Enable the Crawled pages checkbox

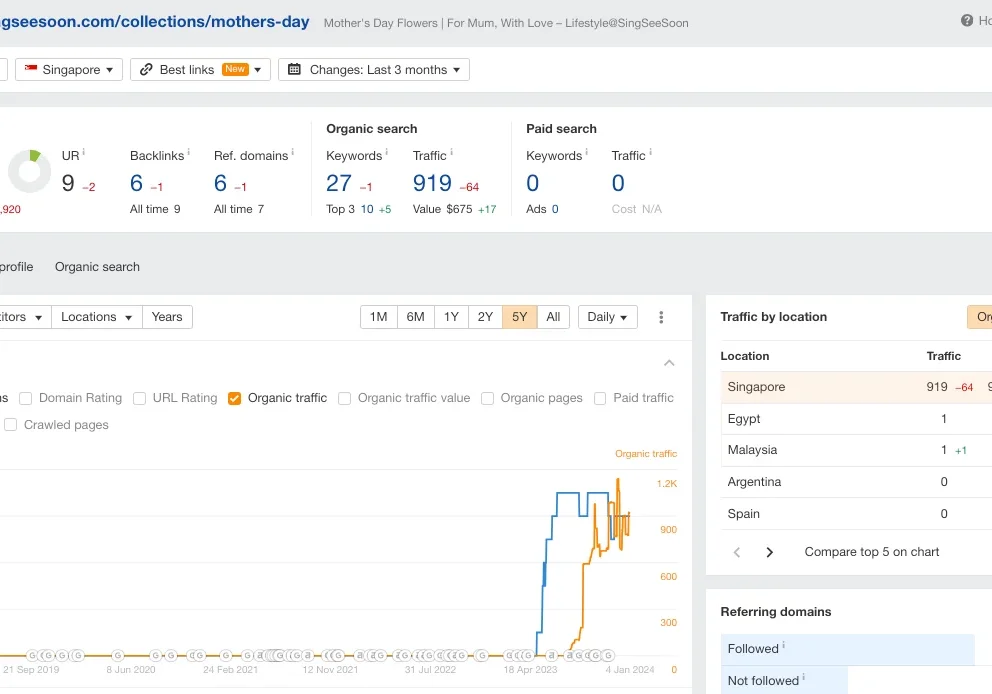(x=11, y=425)
